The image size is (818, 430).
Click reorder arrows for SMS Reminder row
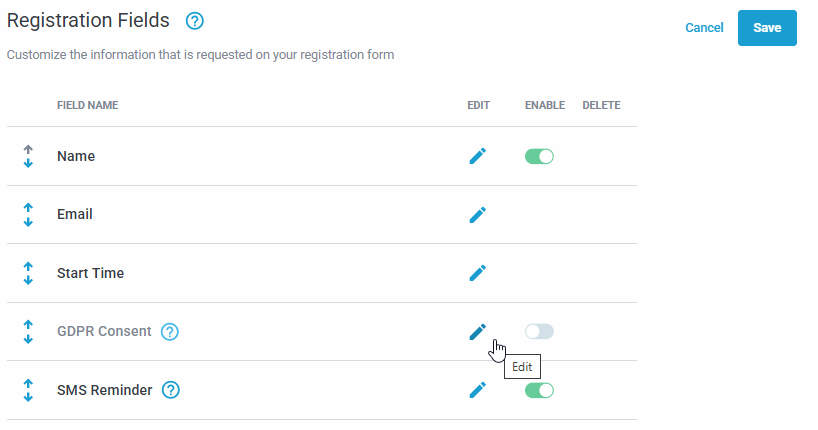point(28,390)
